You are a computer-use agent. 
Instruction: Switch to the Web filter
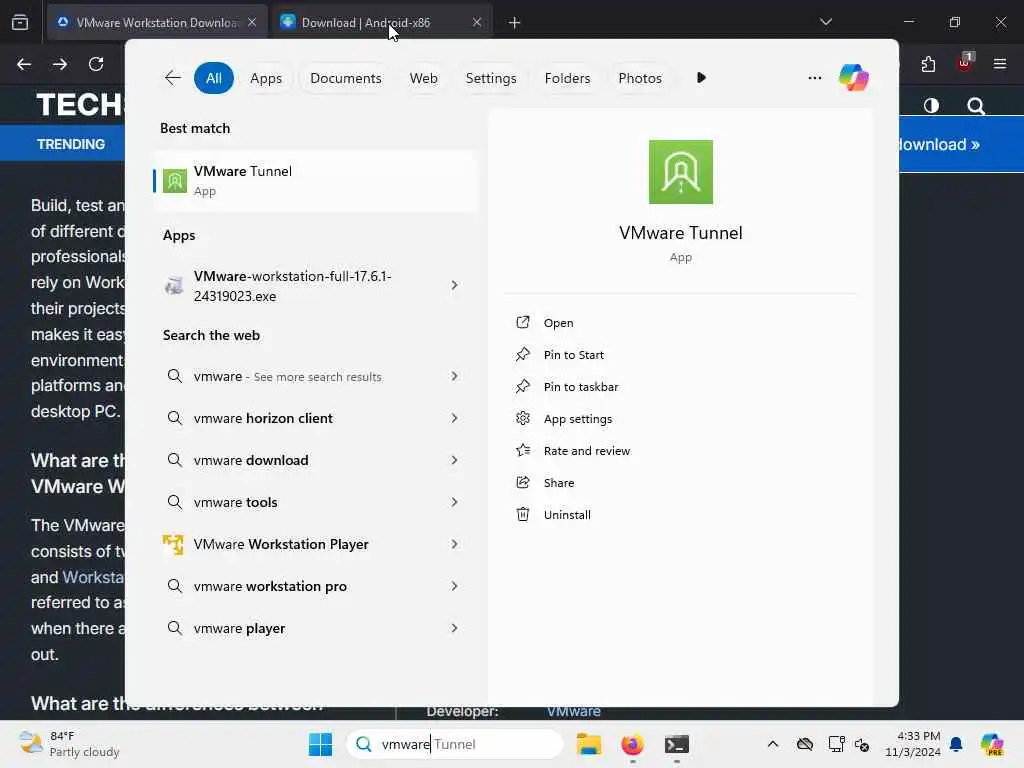[x=423, y=78]
